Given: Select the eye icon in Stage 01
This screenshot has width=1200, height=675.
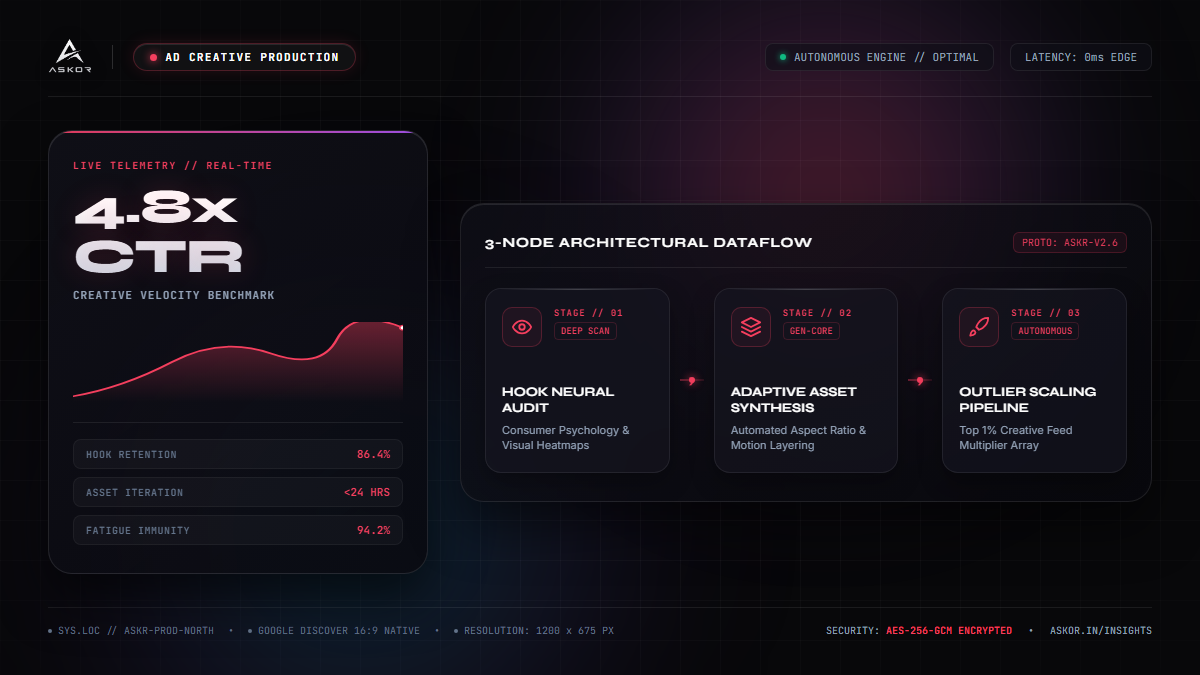Looking at the screenshot, I should 522,327.
